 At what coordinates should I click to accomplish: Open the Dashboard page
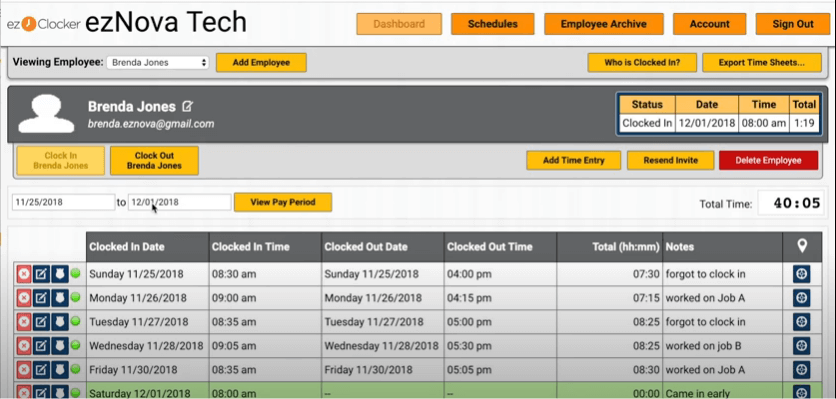399,24
